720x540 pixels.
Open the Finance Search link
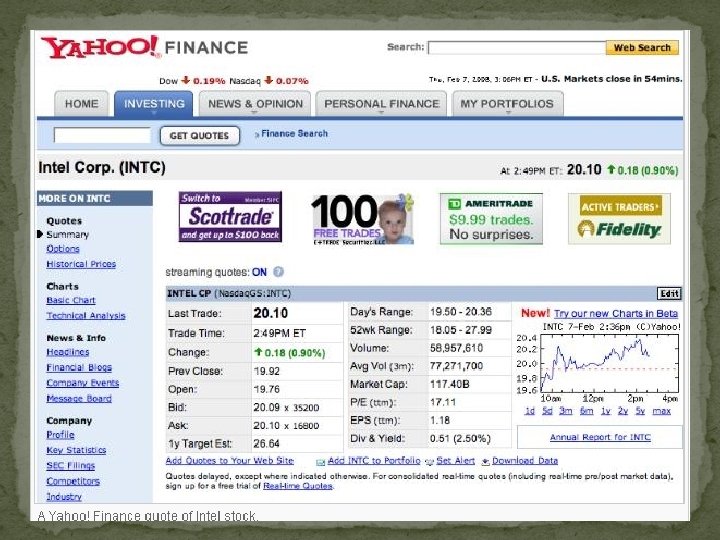294,134
